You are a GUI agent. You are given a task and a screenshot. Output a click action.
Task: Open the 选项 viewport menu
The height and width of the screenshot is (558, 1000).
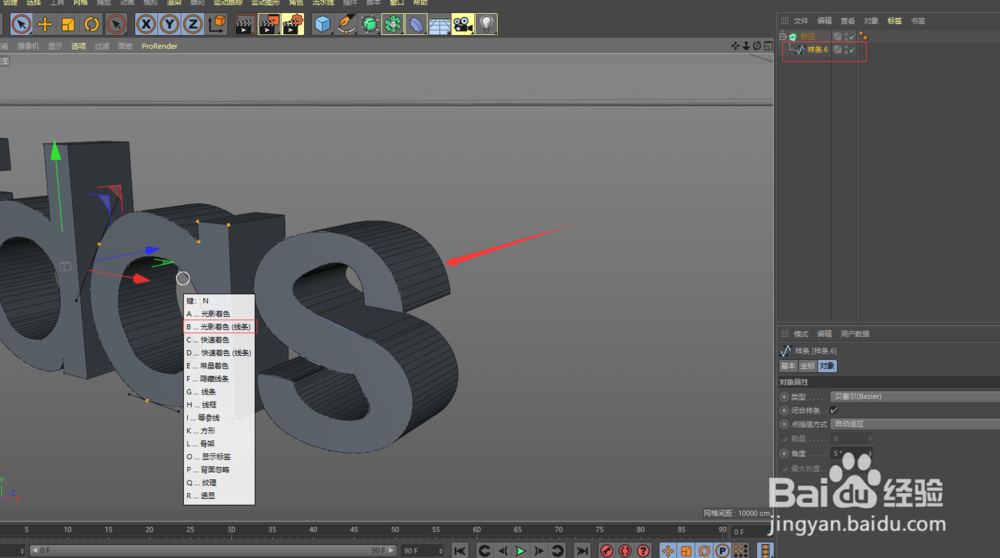click(78, 47)
